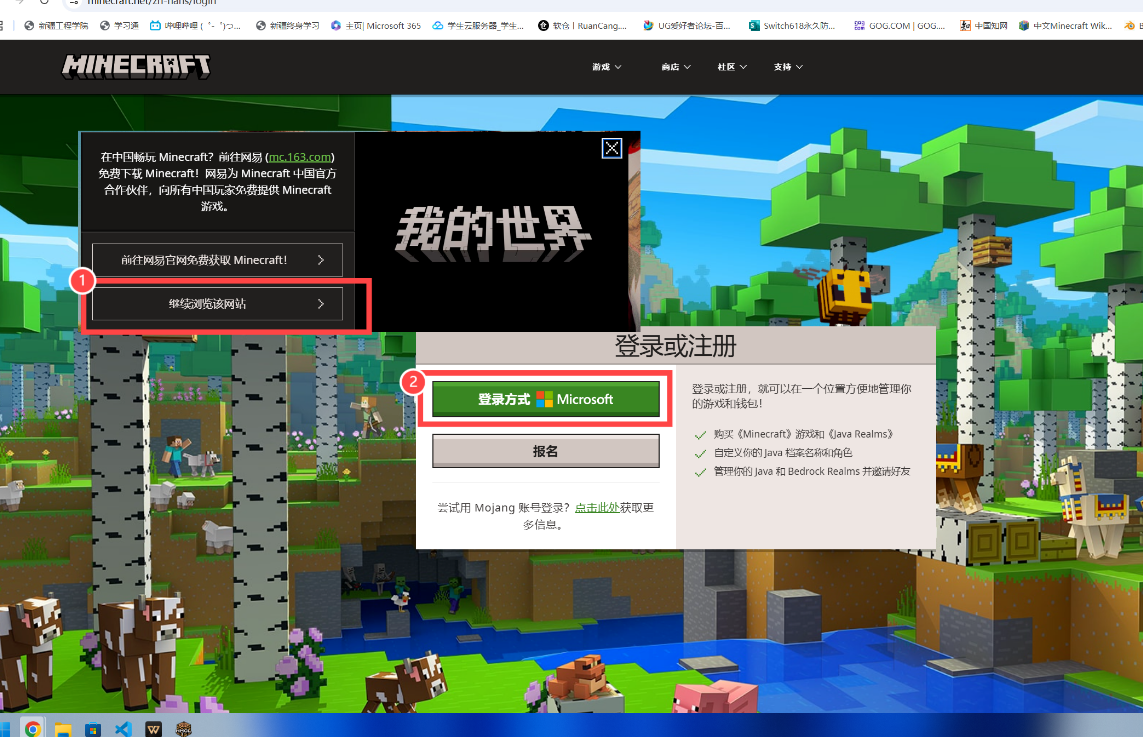The image size is (1143, 737).
Task: Click the 购买《Minecraft》游戏和《Java Realms》 line
Action: [x=803, y=434]
